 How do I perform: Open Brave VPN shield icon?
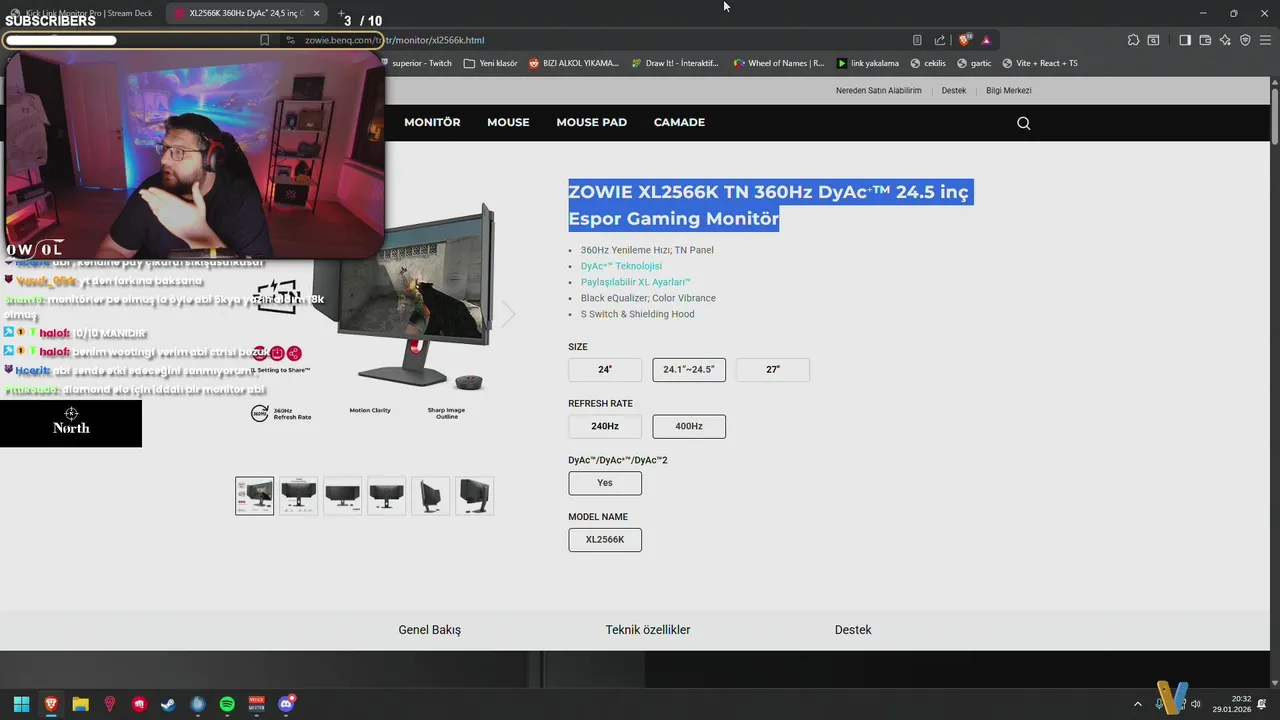[x=1245, y=40]
